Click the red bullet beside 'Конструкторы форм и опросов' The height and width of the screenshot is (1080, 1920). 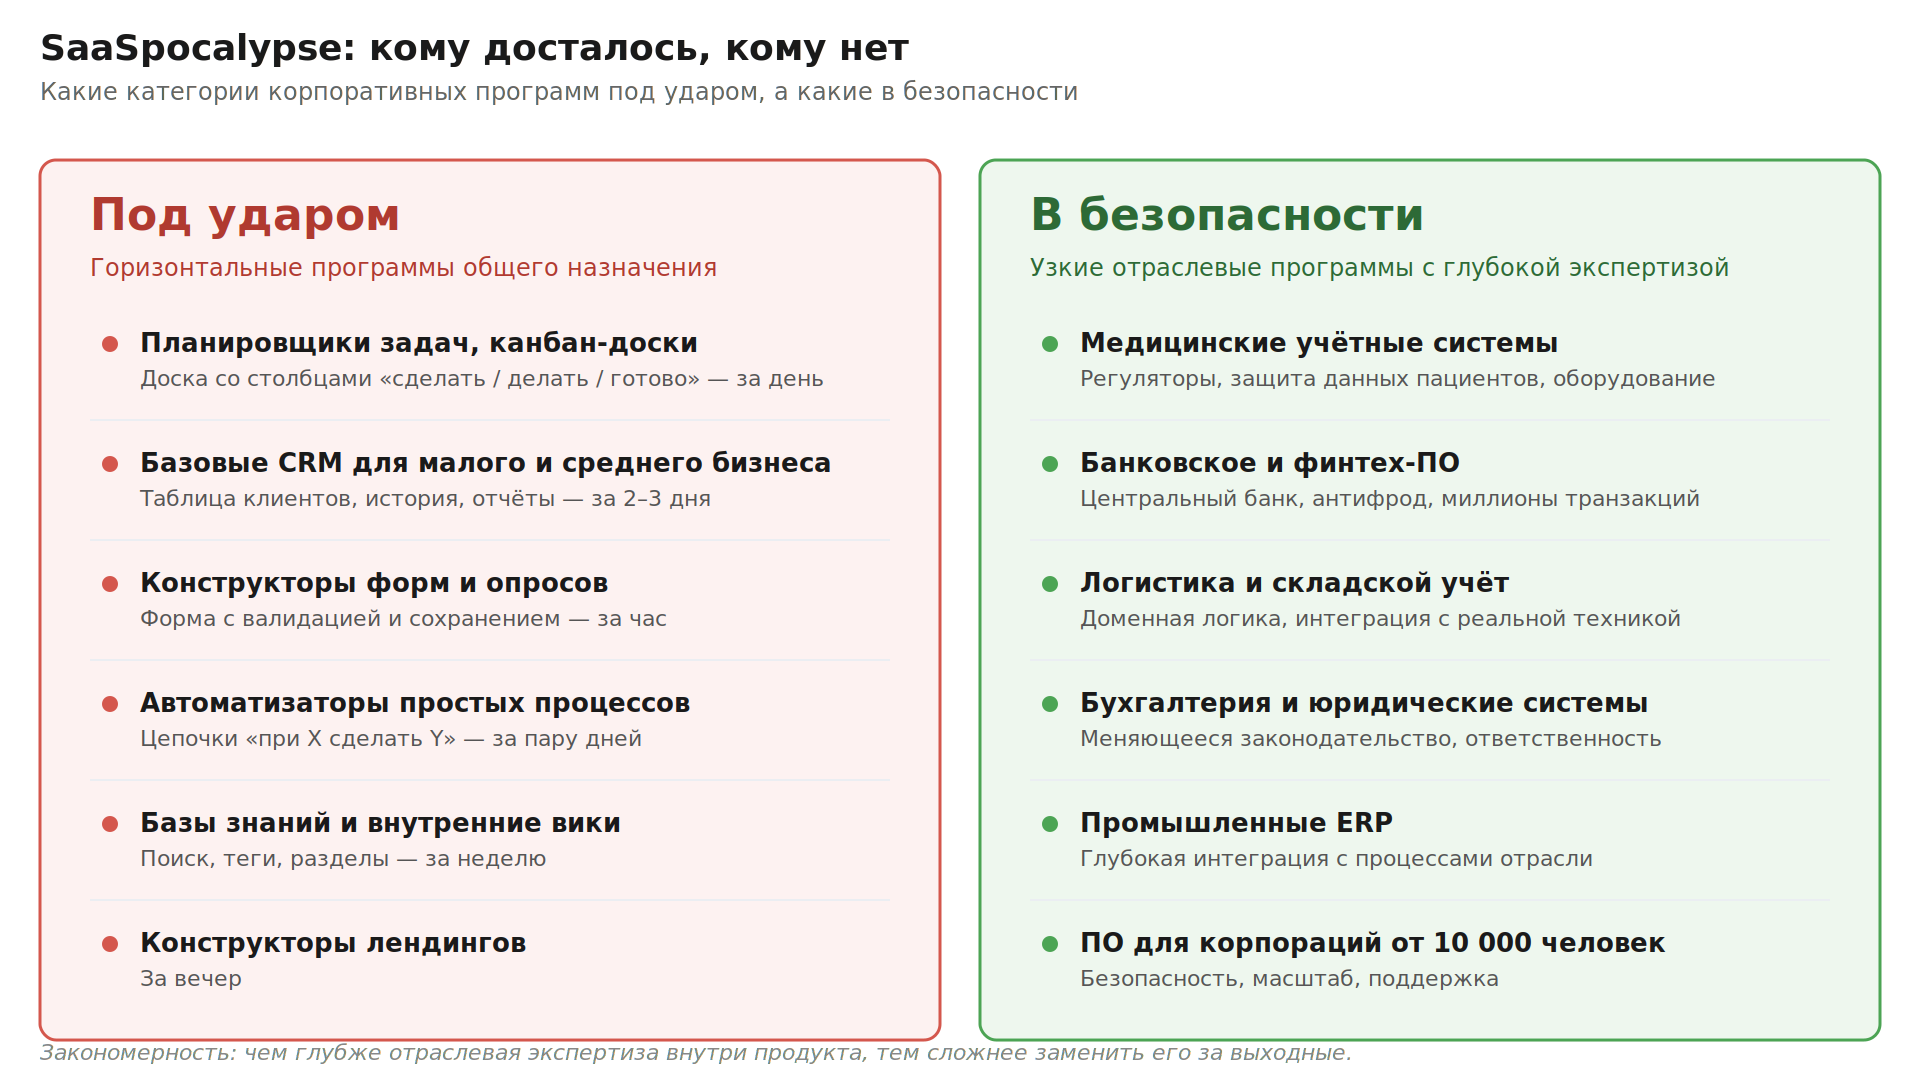(x=110, y=584)
